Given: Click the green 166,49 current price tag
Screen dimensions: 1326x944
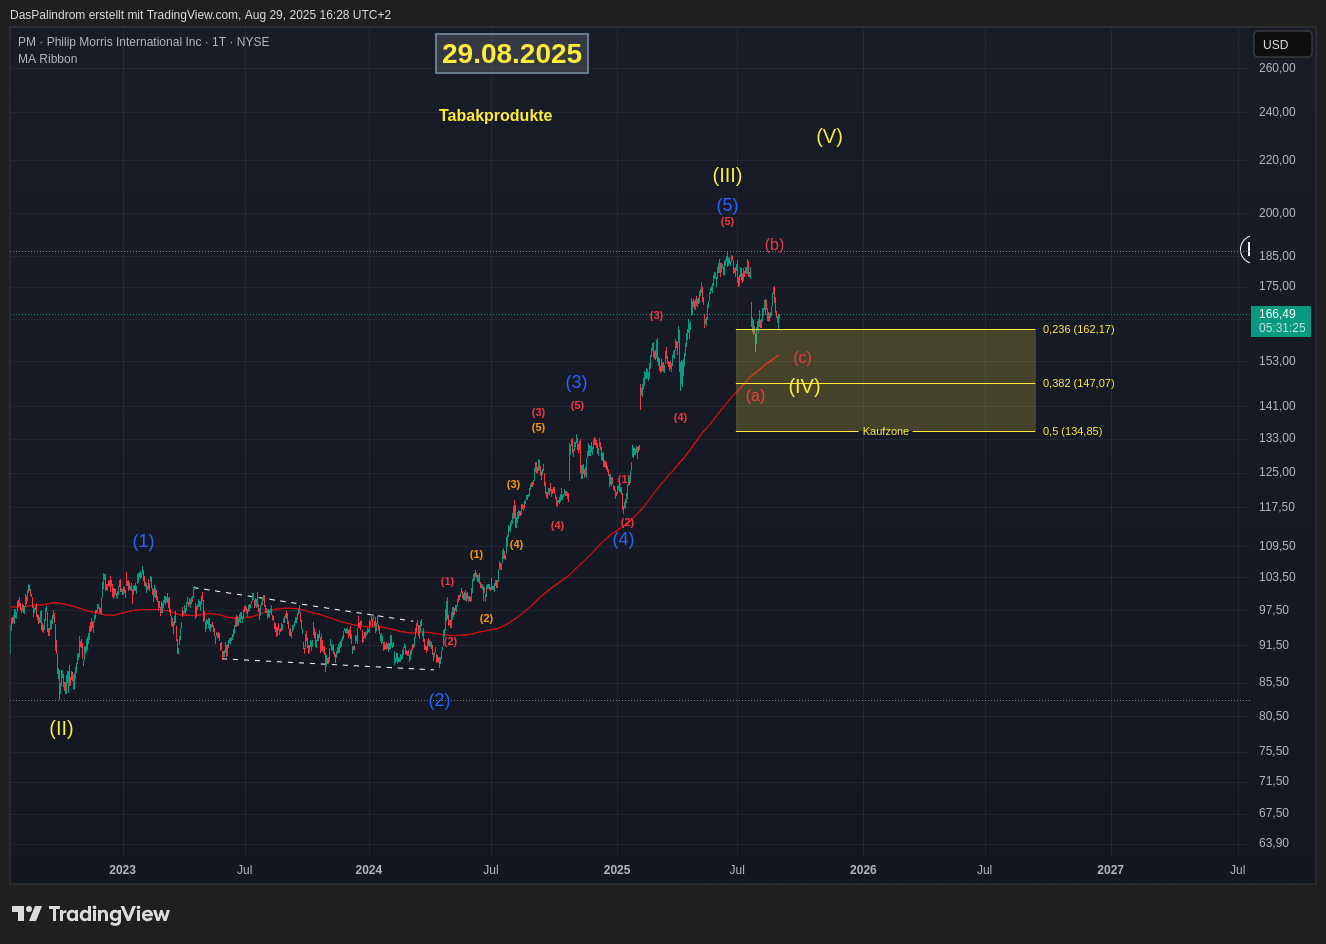Looking at the screenshot, I should click(x=1280, y=321).
